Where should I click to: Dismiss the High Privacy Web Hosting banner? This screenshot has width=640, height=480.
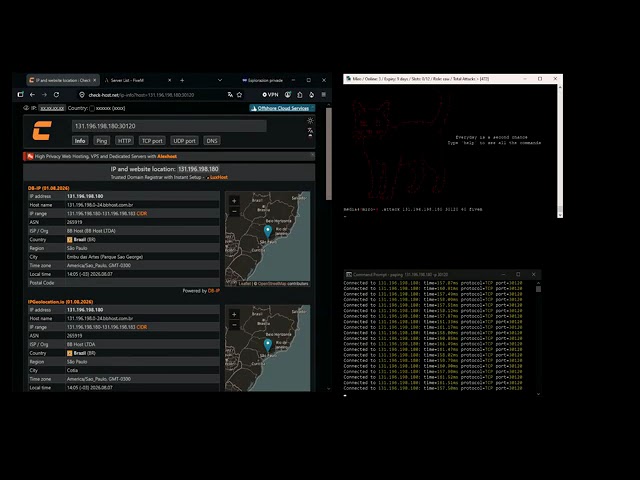312,155
